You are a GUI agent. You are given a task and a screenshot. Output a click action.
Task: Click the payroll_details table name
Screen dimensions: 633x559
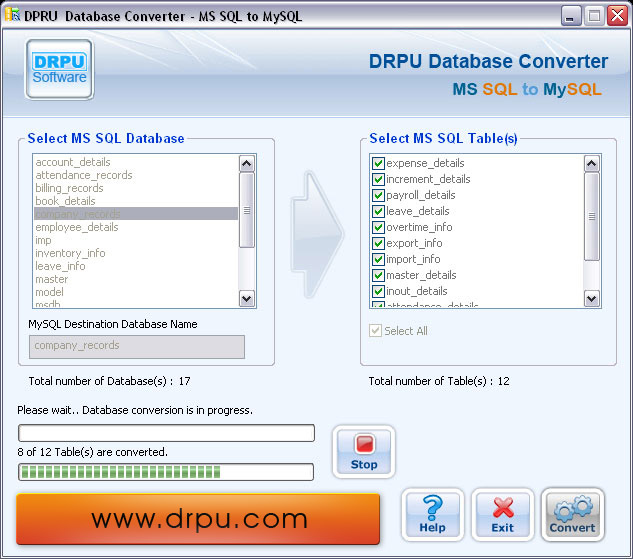421,195
